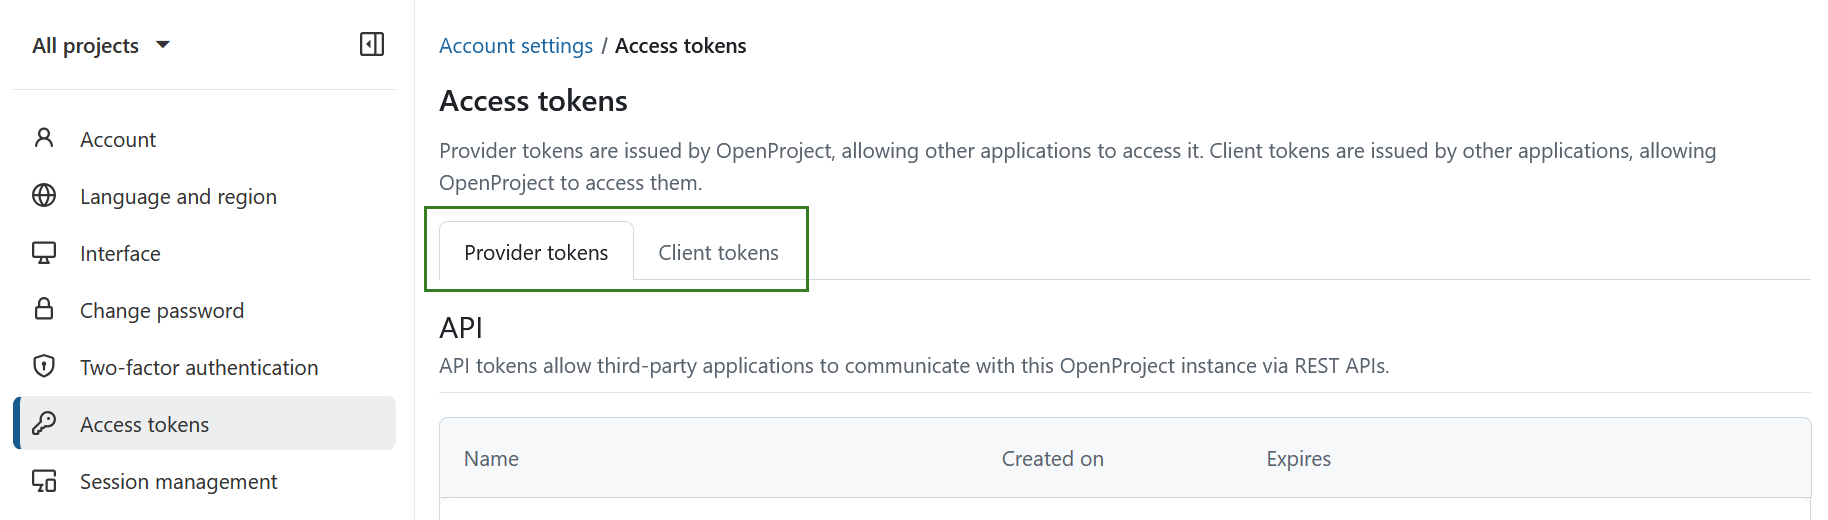This screenshot has height=520, width=1828.
Task: Collapse the sidebar with the panel icon
Action: coord(372,44)
